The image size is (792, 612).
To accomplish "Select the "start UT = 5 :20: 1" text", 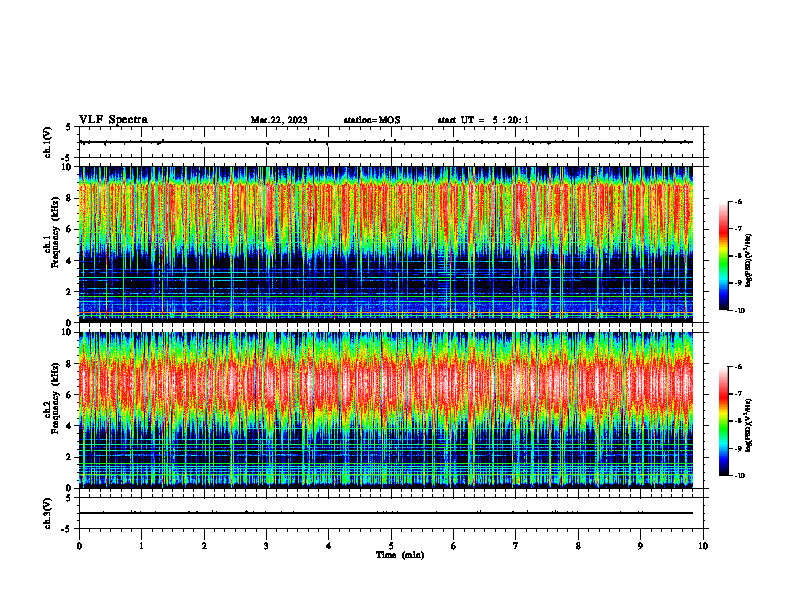I will point(483,120).
